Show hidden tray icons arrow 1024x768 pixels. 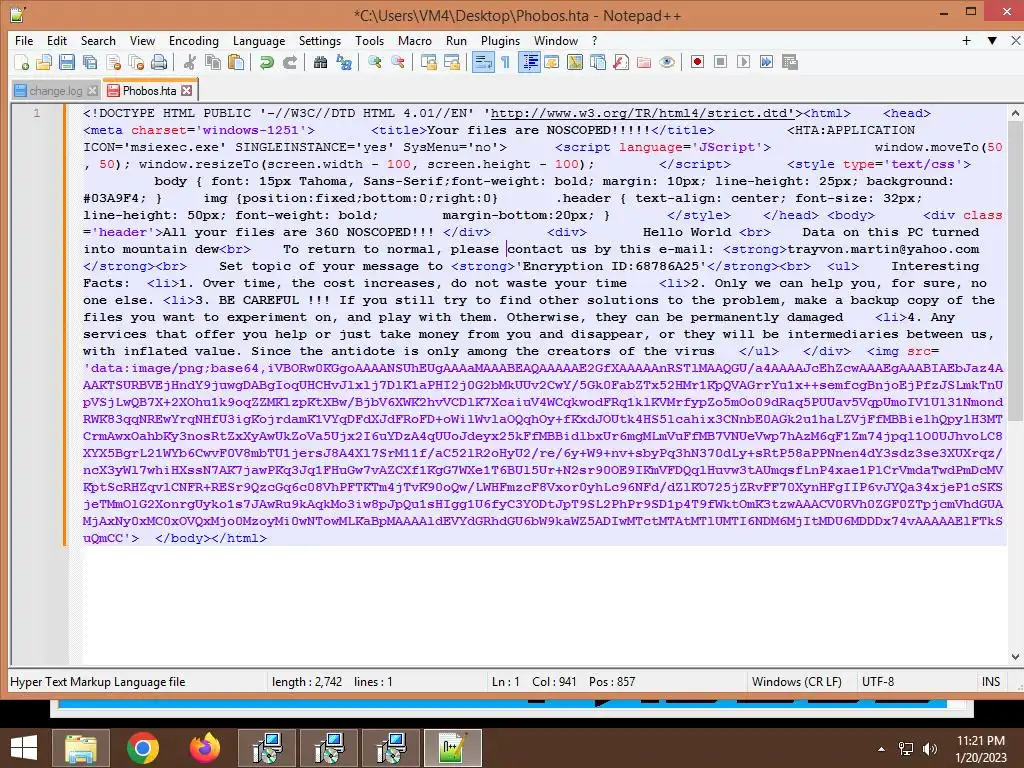882,749
